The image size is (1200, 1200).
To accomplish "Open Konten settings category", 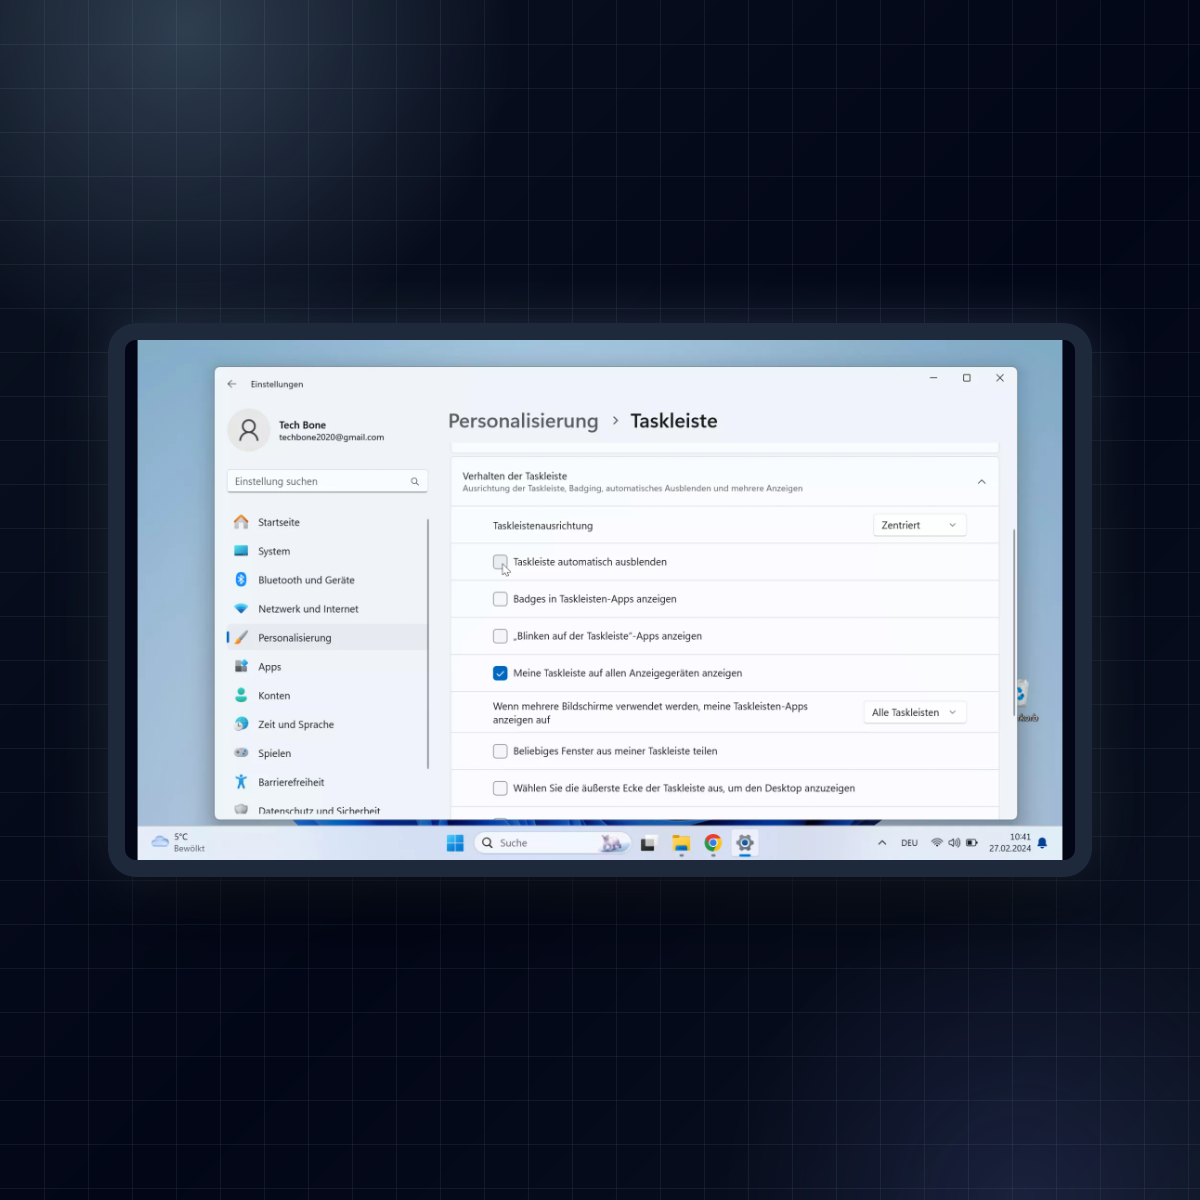I will (327, 696).
